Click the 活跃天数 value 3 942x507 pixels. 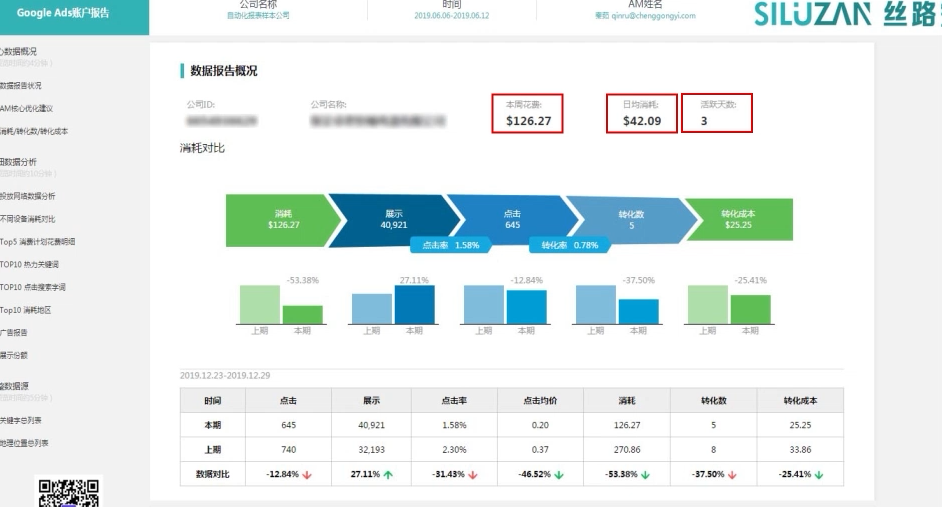pos(704,121)
